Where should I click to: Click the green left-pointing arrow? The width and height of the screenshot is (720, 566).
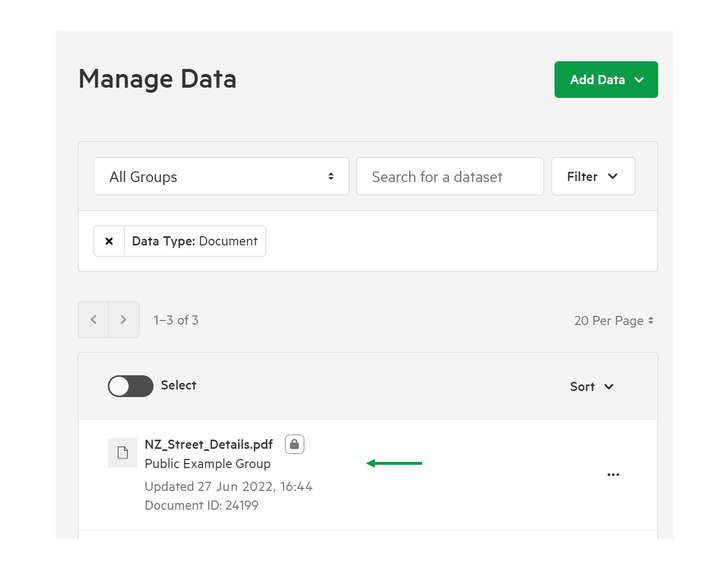click(x=394, y=463)
